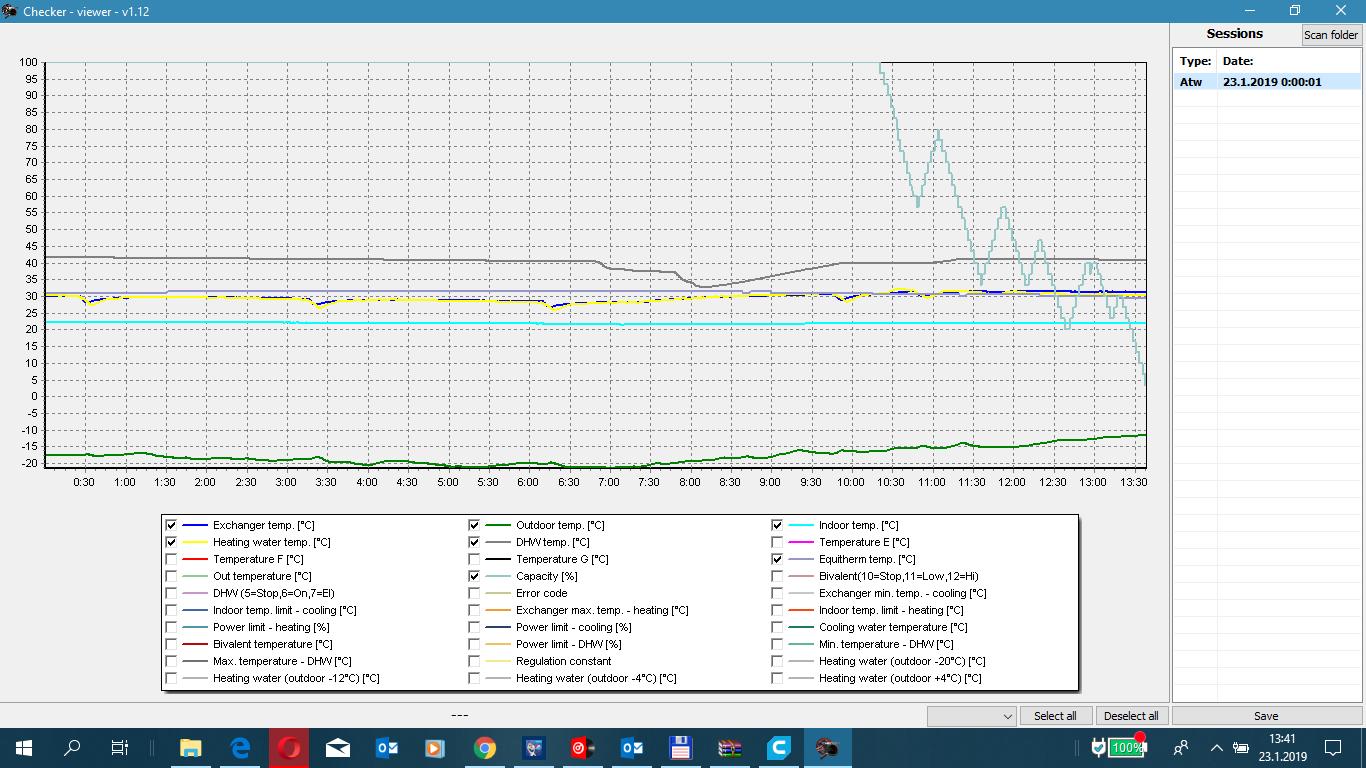
Task: Enable the Temperature F [°C] series
Action: click(x=171, y=559)
